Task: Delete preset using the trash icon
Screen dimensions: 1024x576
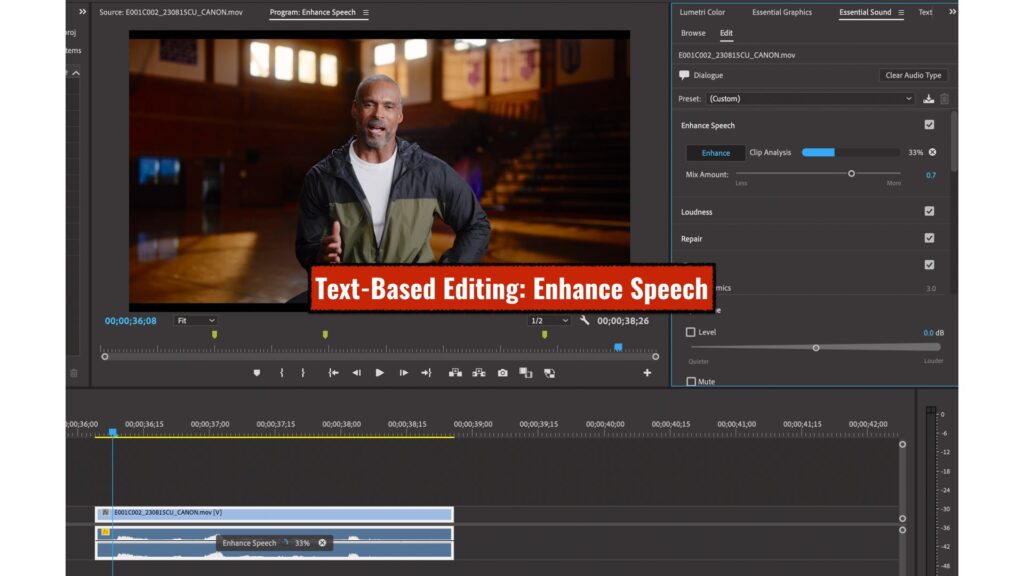Action: click(944, 99)
